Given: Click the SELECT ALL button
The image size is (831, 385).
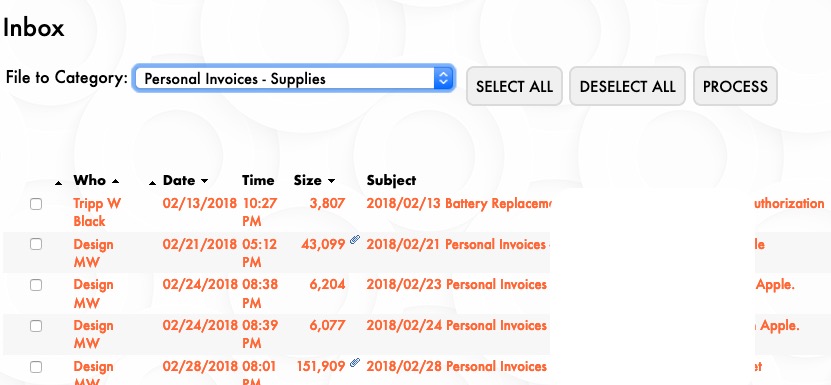Looking at the screenshot, I should [514, 86].
